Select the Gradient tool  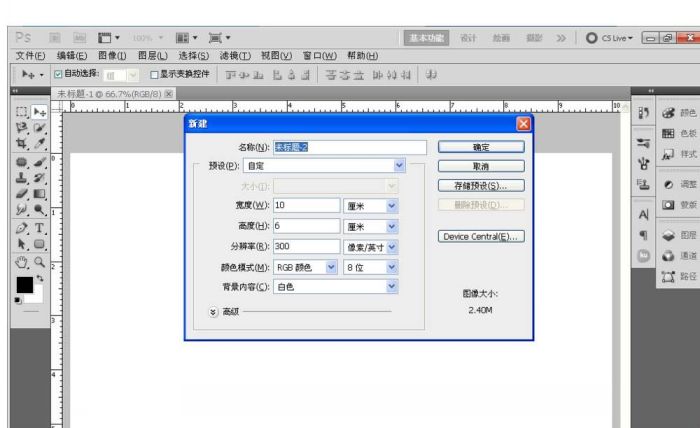(39, 194)
